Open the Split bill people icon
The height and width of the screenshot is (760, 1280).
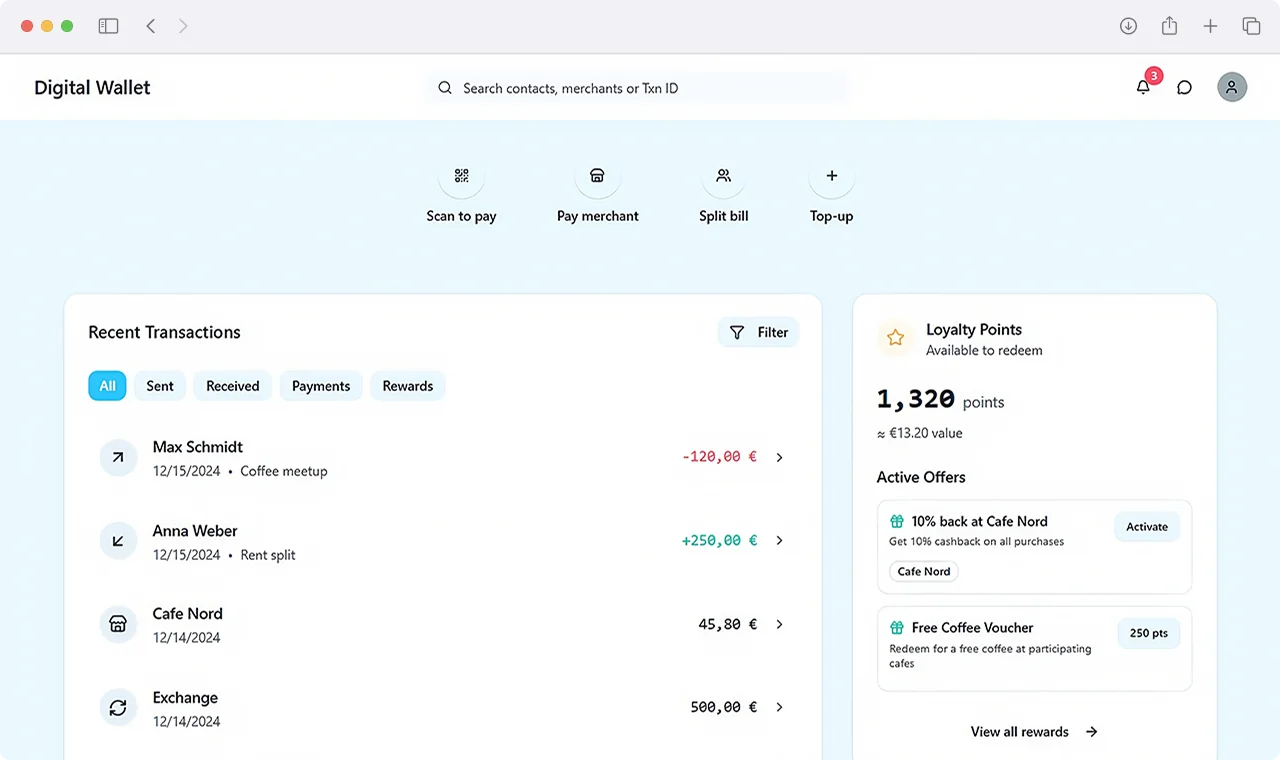click(x=724, y=176)
